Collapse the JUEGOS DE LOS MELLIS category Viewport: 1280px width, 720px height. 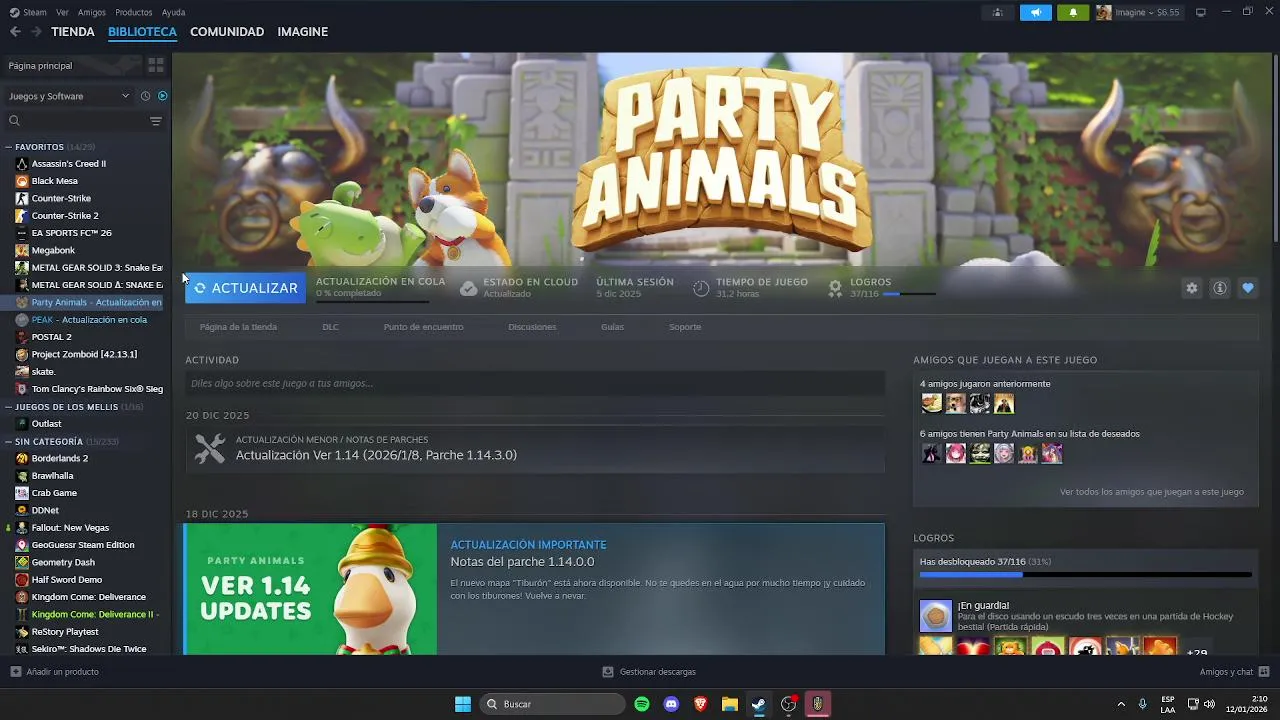(9, 407)
